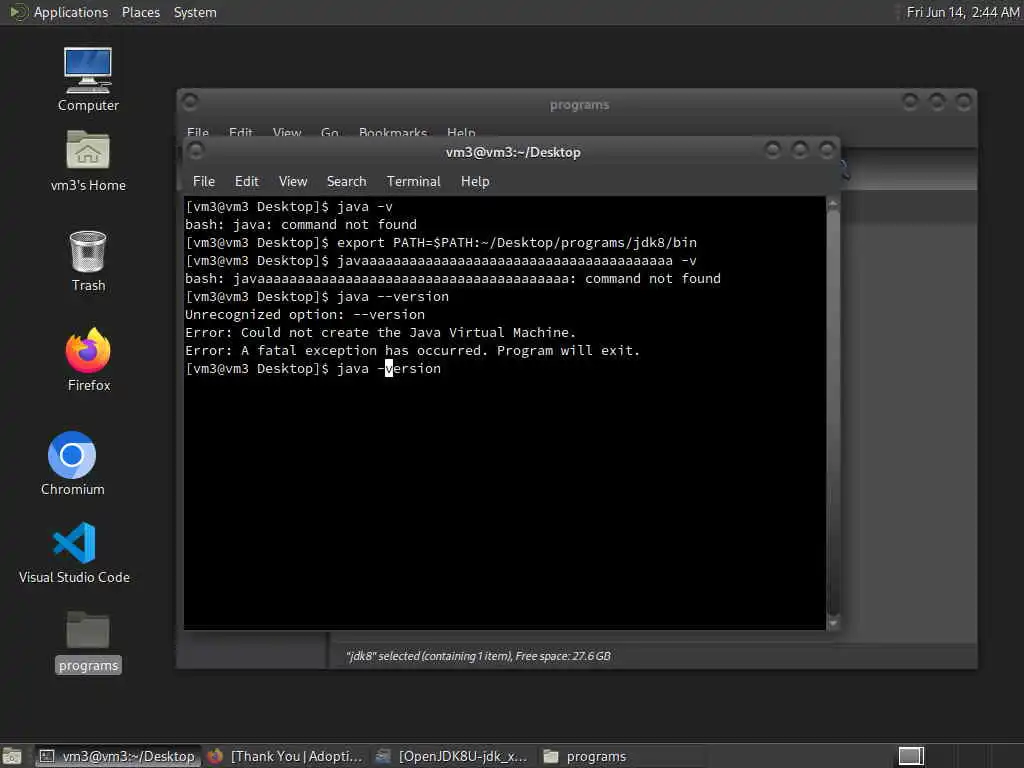Open System menu in top panel
The image size is (1024, 768).
[195, 12]
